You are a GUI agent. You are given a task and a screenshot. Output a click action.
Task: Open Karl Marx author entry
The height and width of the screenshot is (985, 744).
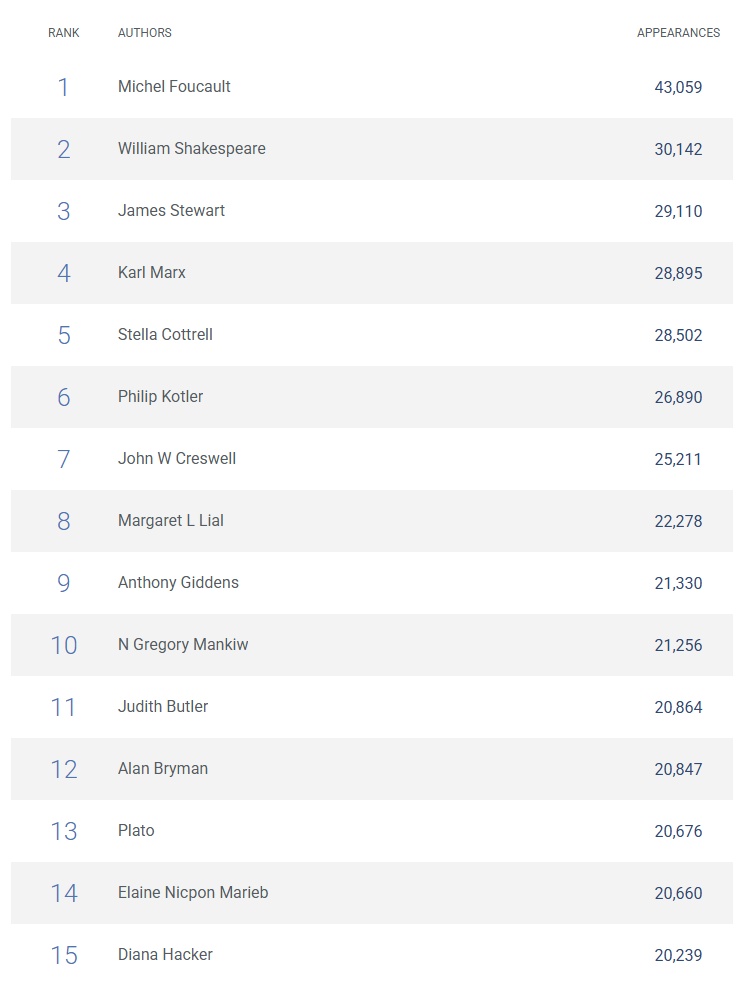click(x=152, y=273)
